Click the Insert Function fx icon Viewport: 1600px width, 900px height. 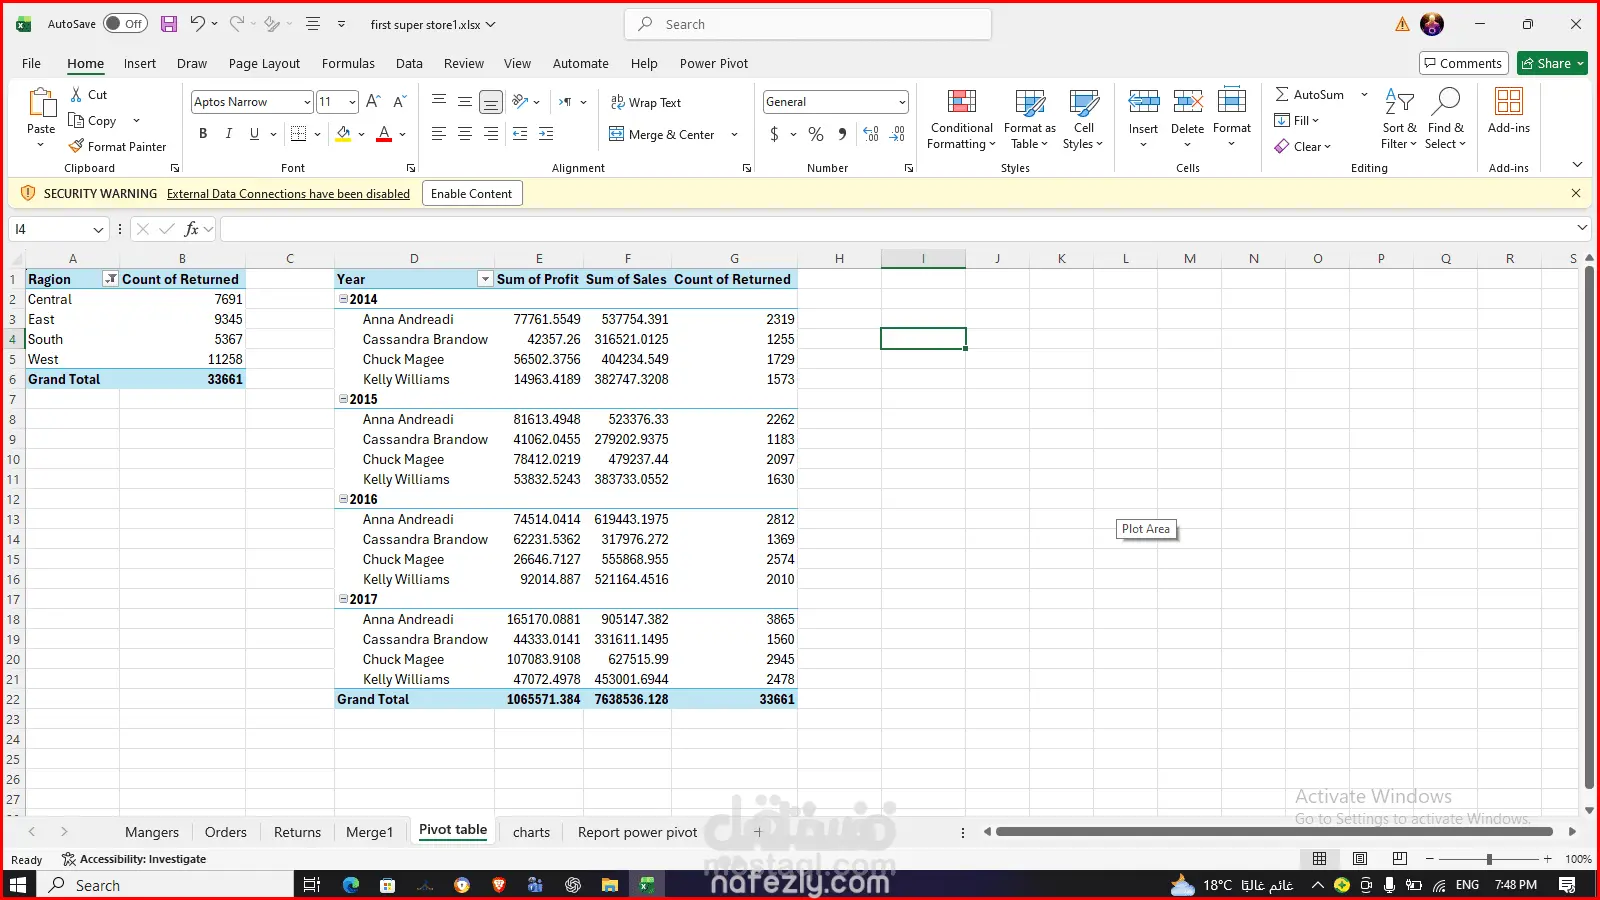click(191, 229)
